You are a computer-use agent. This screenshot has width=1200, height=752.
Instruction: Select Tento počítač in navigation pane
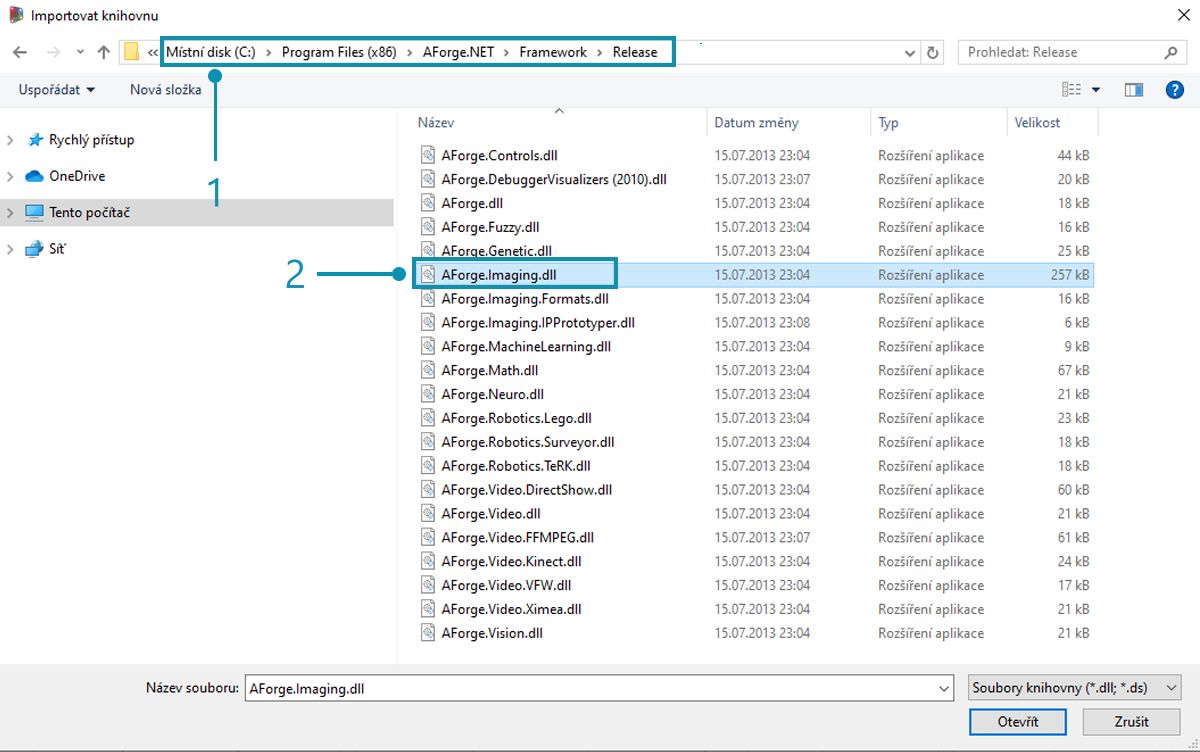pyautogui.click(x=89, y=213)
